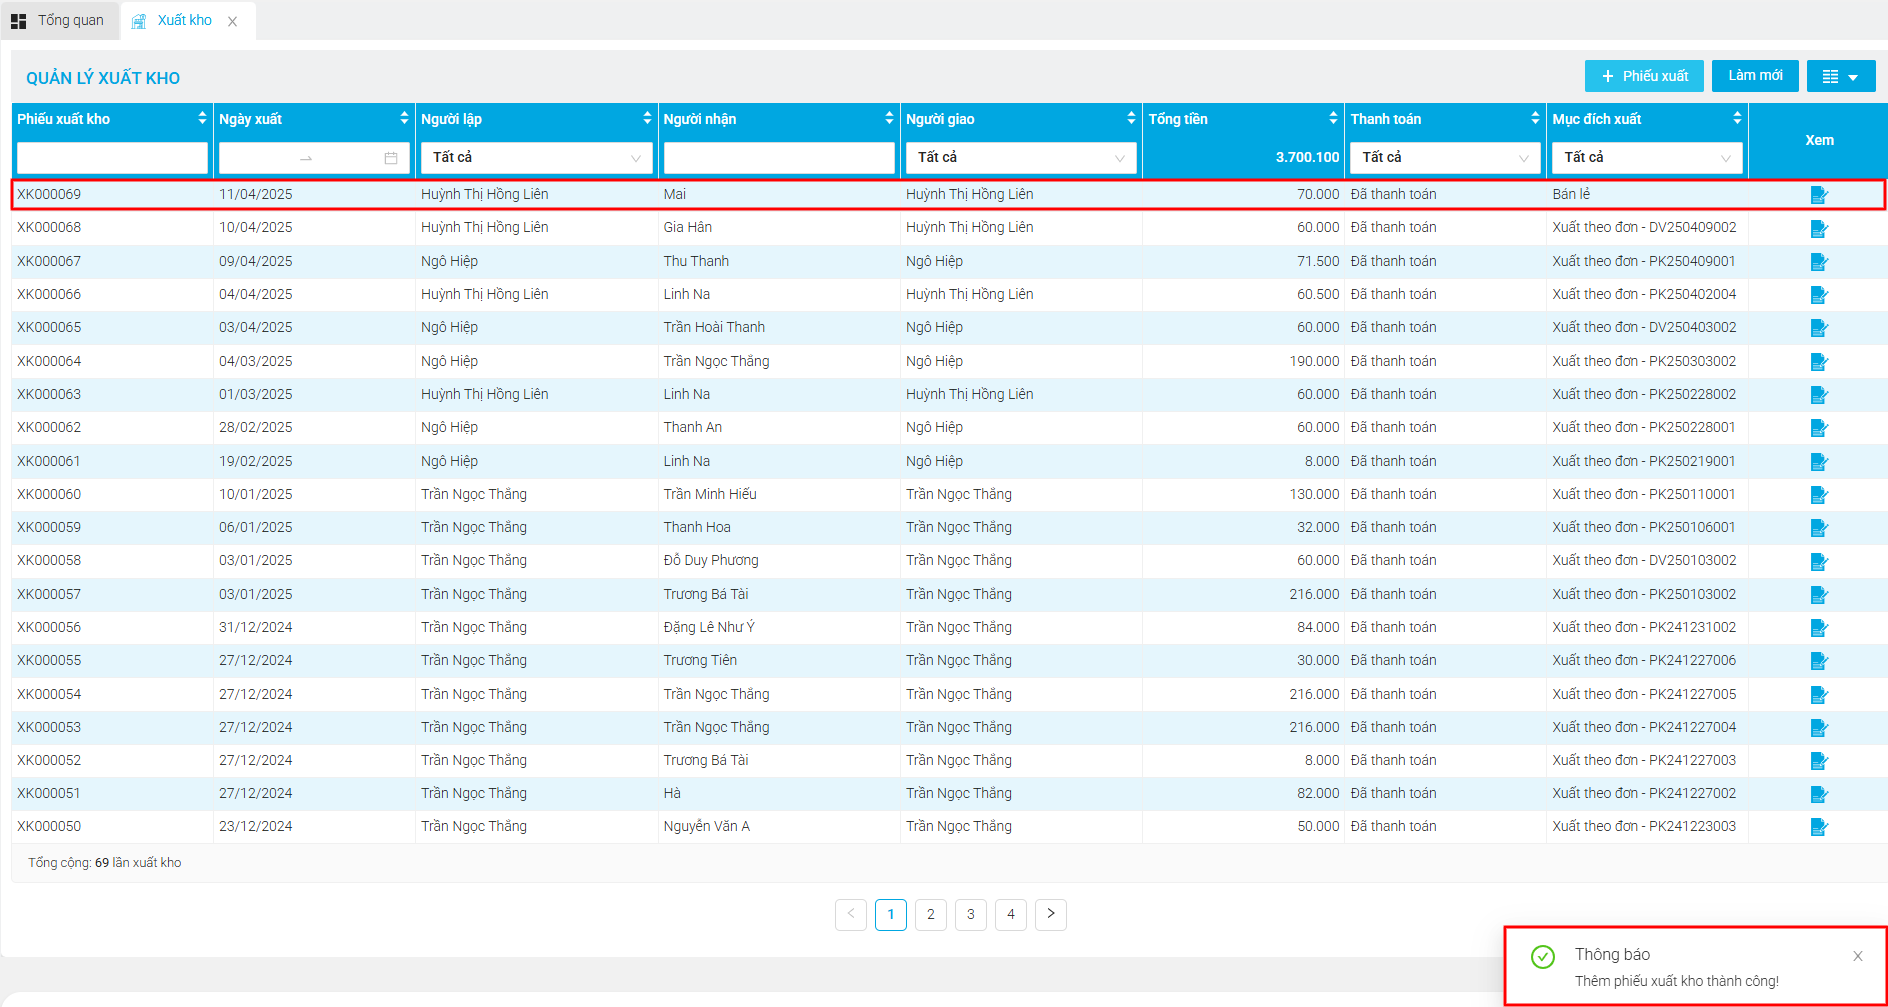
Task: Open view icon for slip XK000060
Action: pyautogui.click(x=1819, y=495)
